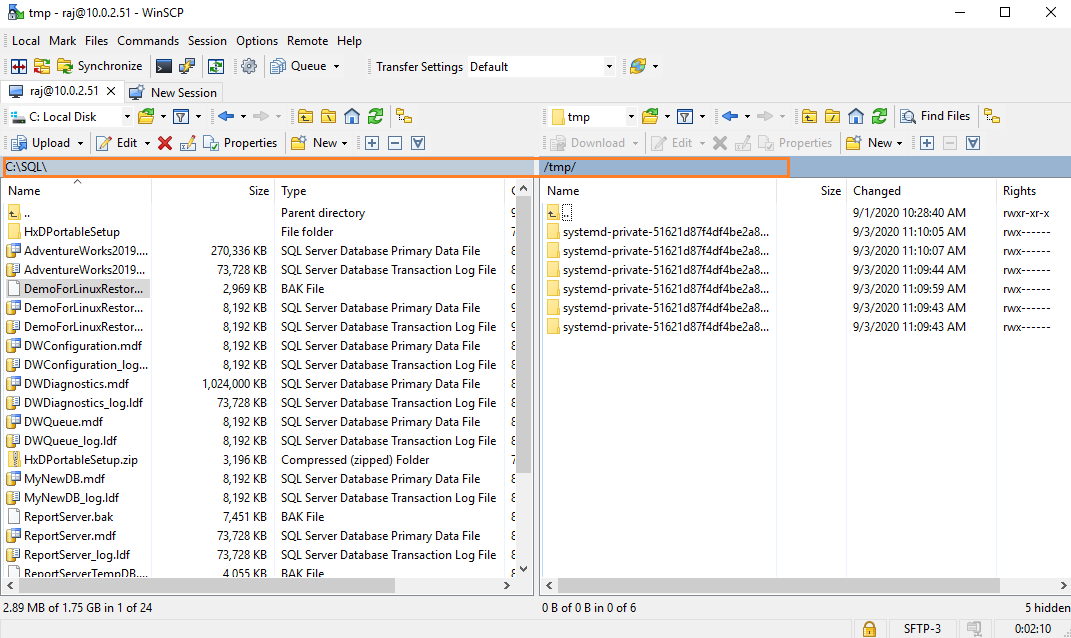
Task: Go to local home directory
Action: tap(352, 116)
